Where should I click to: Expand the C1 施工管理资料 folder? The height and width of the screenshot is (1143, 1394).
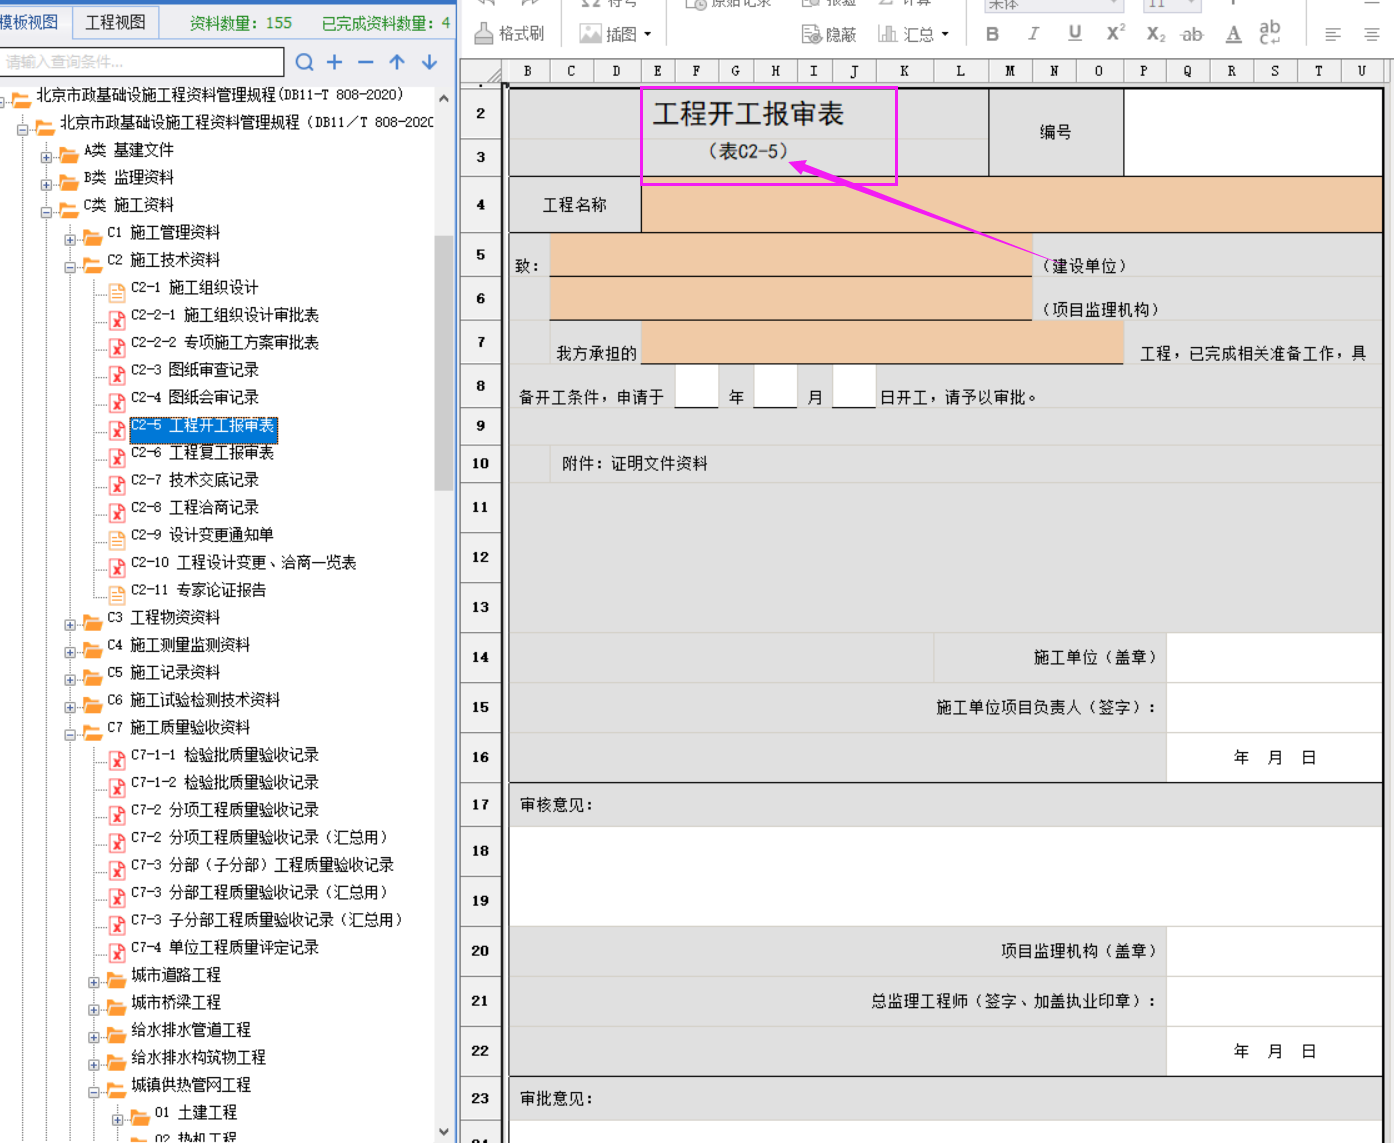pyautogui.click(x=70, y=239)
